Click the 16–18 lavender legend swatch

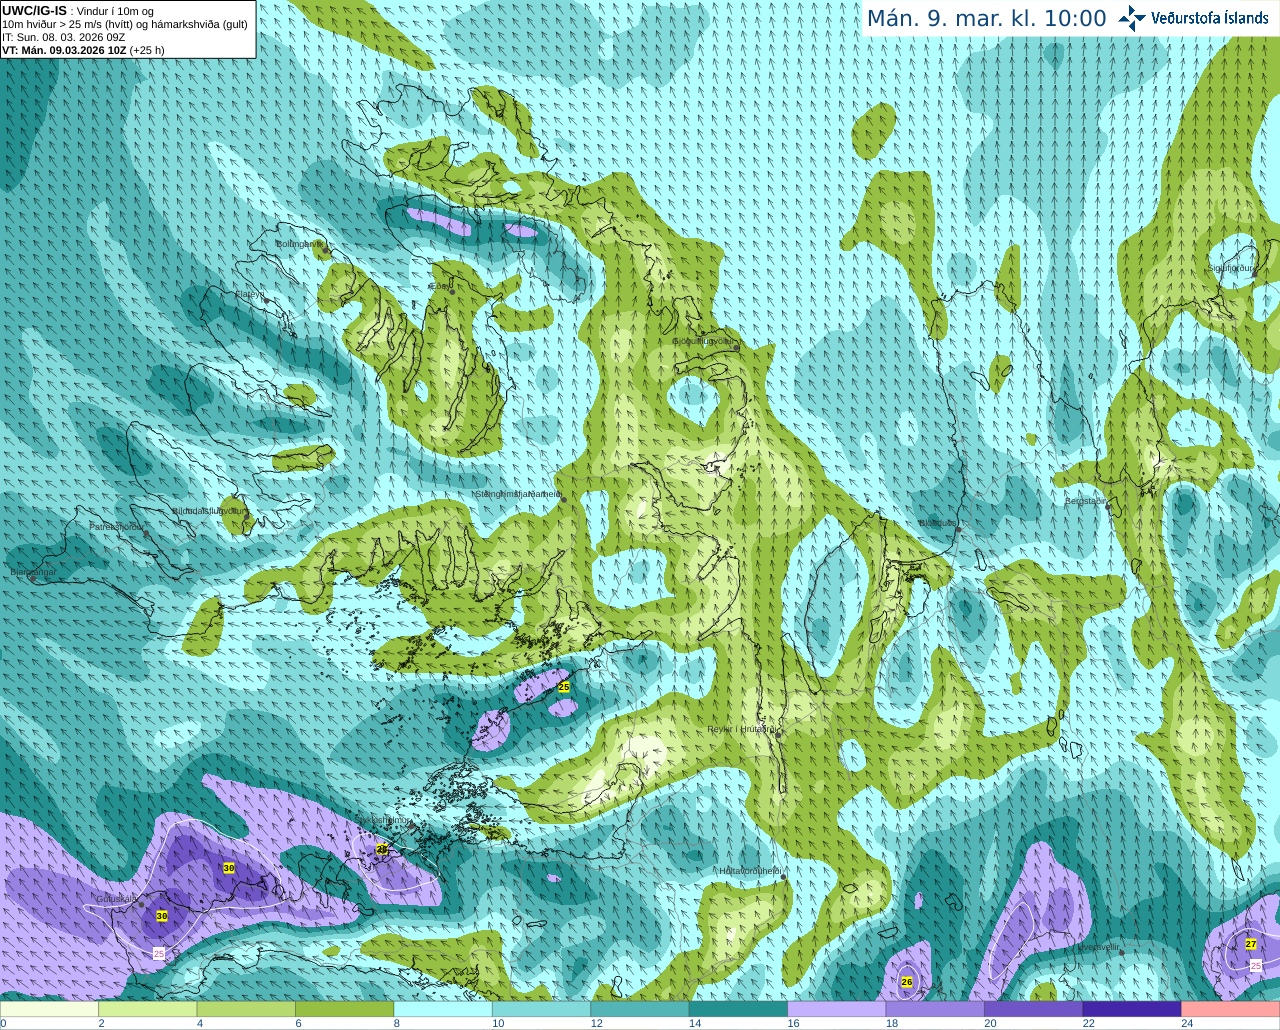(x=837, y=1009)
